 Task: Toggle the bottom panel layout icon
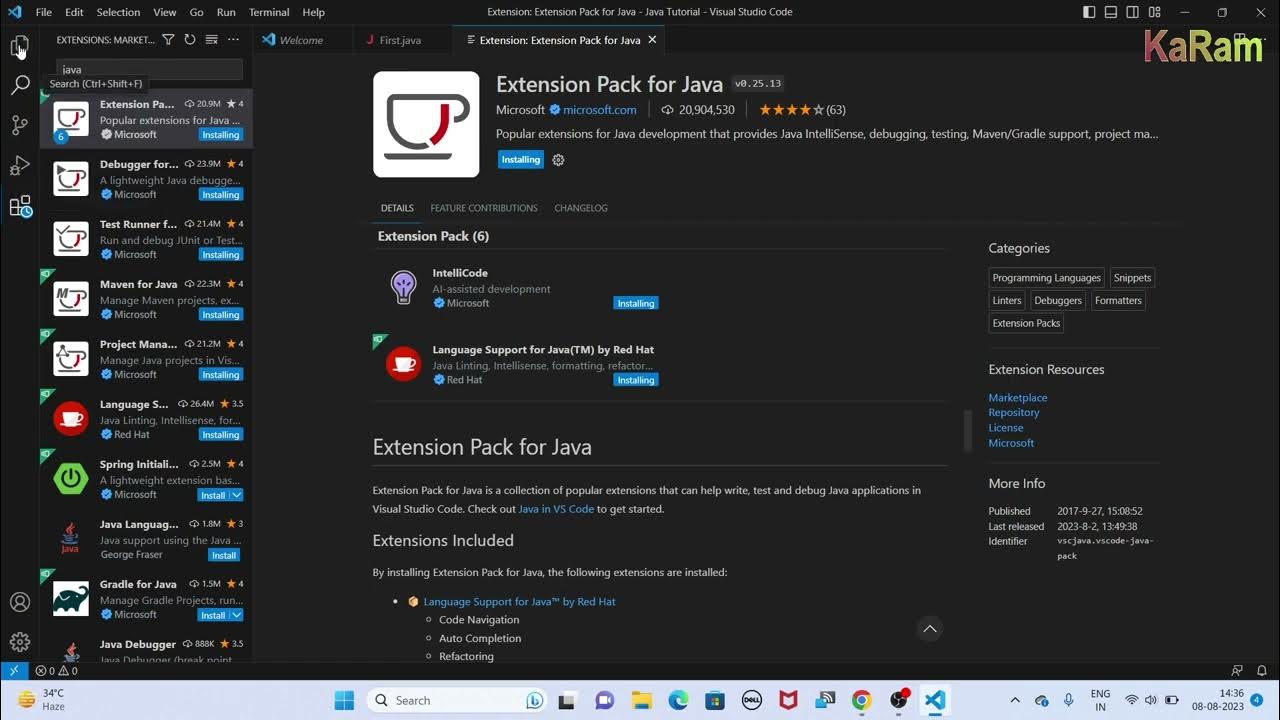tap(1111, 12)
